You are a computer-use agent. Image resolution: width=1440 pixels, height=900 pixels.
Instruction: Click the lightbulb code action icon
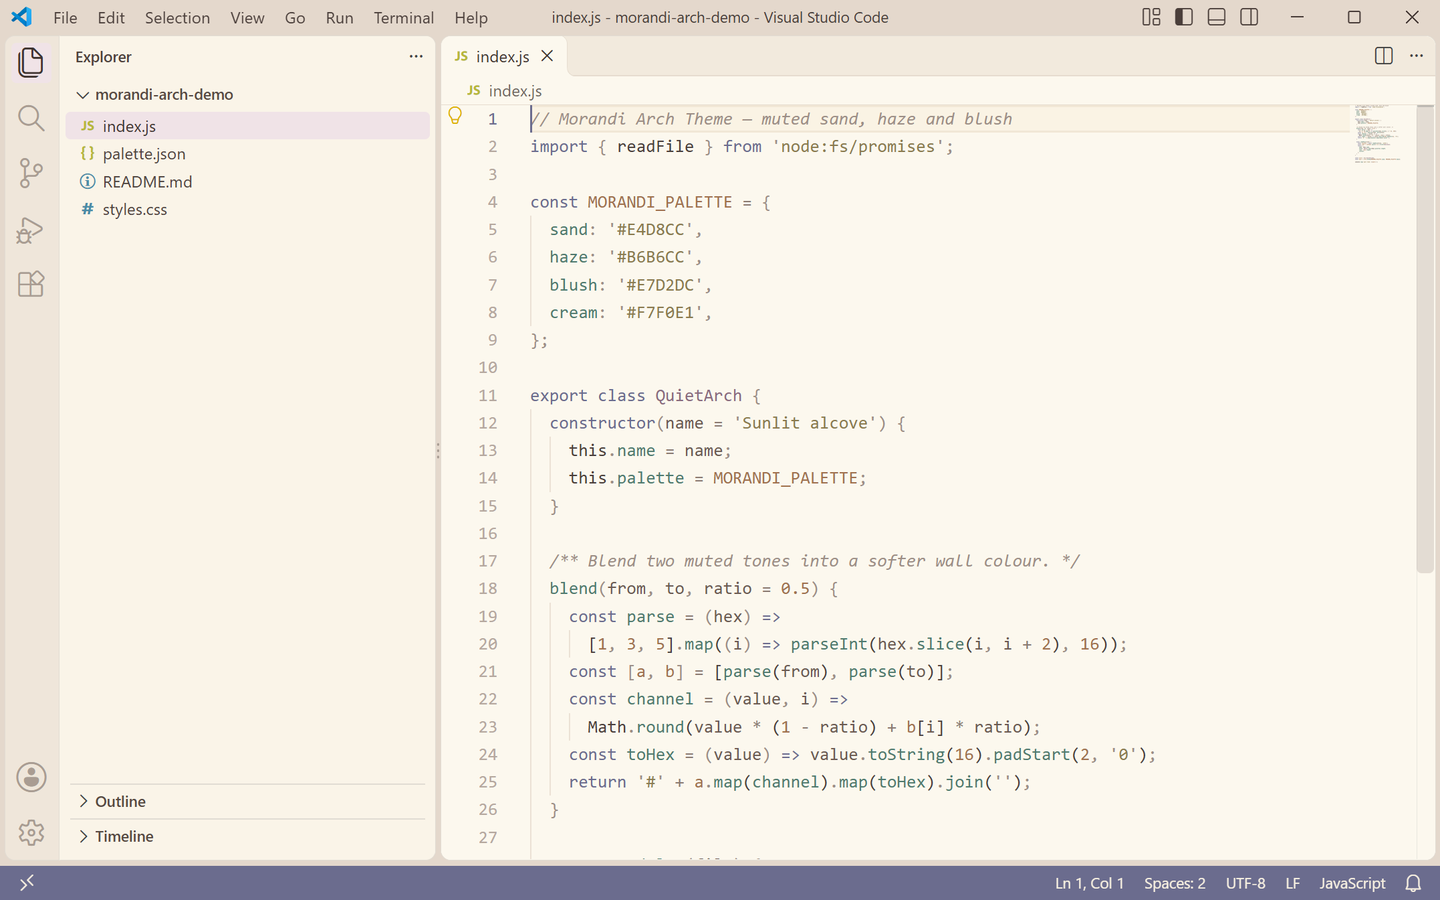click(x=455, y=117)
